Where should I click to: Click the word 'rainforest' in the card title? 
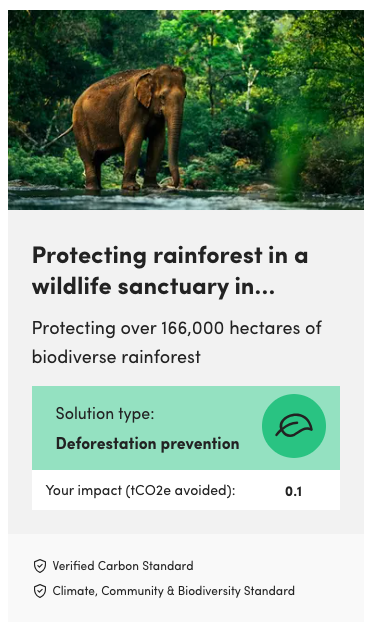208,256
